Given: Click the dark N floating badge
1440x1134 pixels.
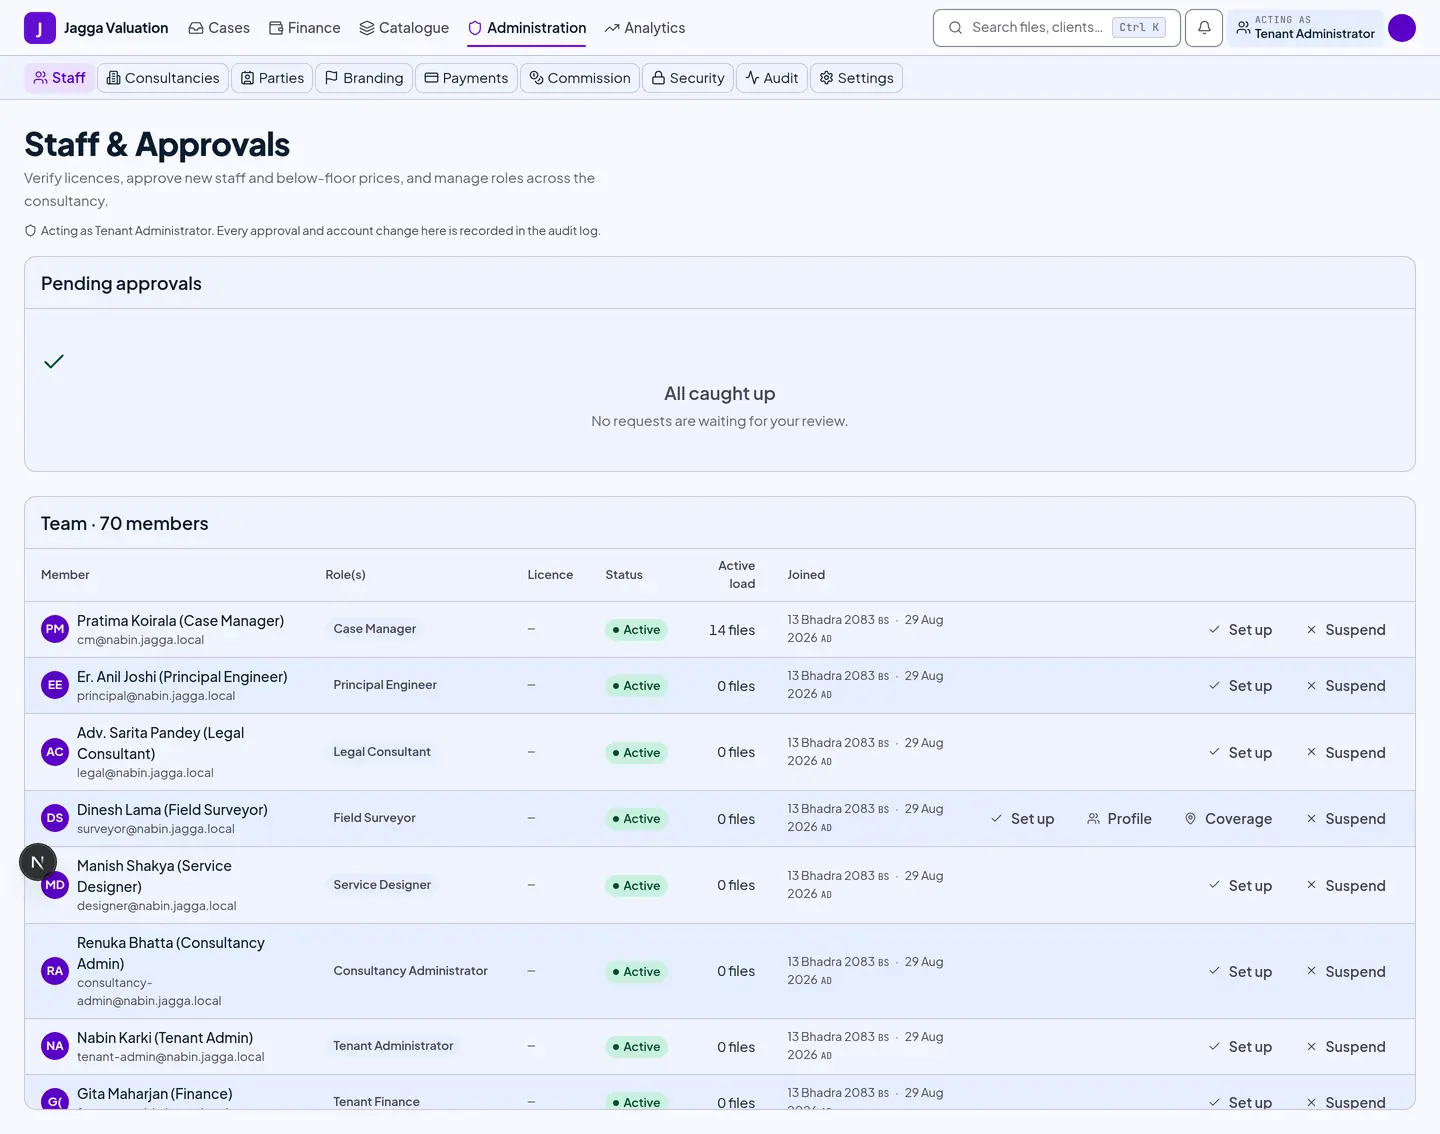Looking at the screenshot, I should [38, 862].
